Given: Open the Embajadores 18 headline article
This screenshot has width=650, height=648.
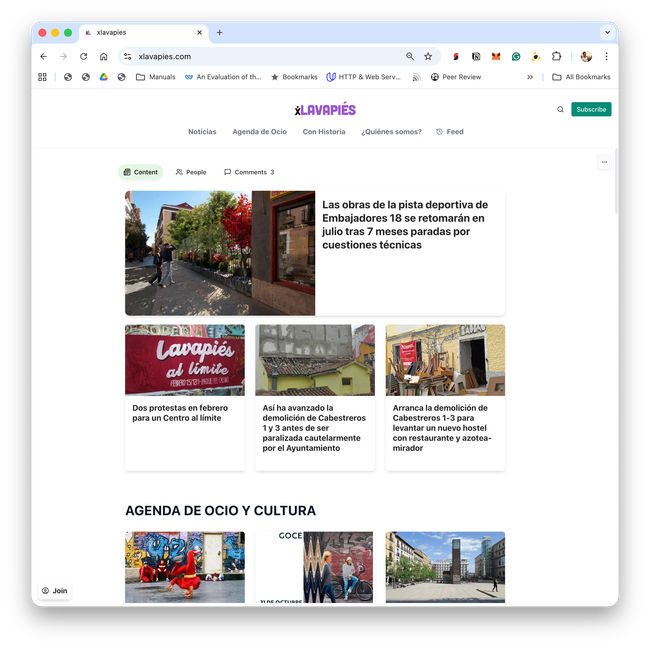Looking at the screenshot, I should [405, 225].
